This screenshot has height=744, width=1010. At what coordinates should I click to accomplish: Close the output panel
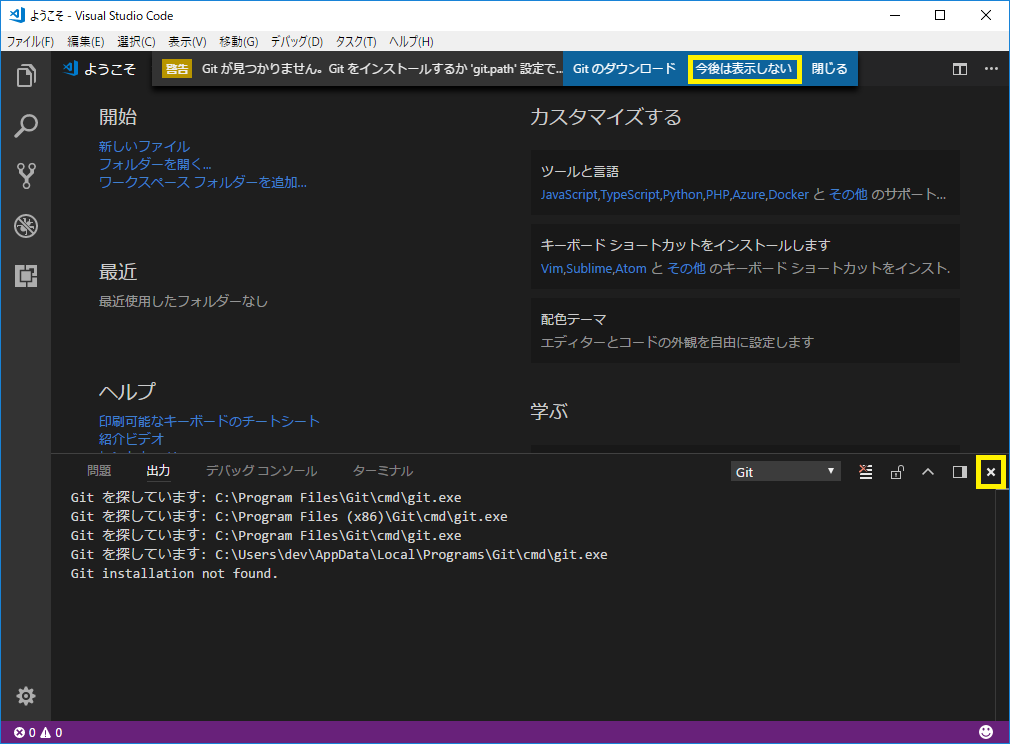991,472
